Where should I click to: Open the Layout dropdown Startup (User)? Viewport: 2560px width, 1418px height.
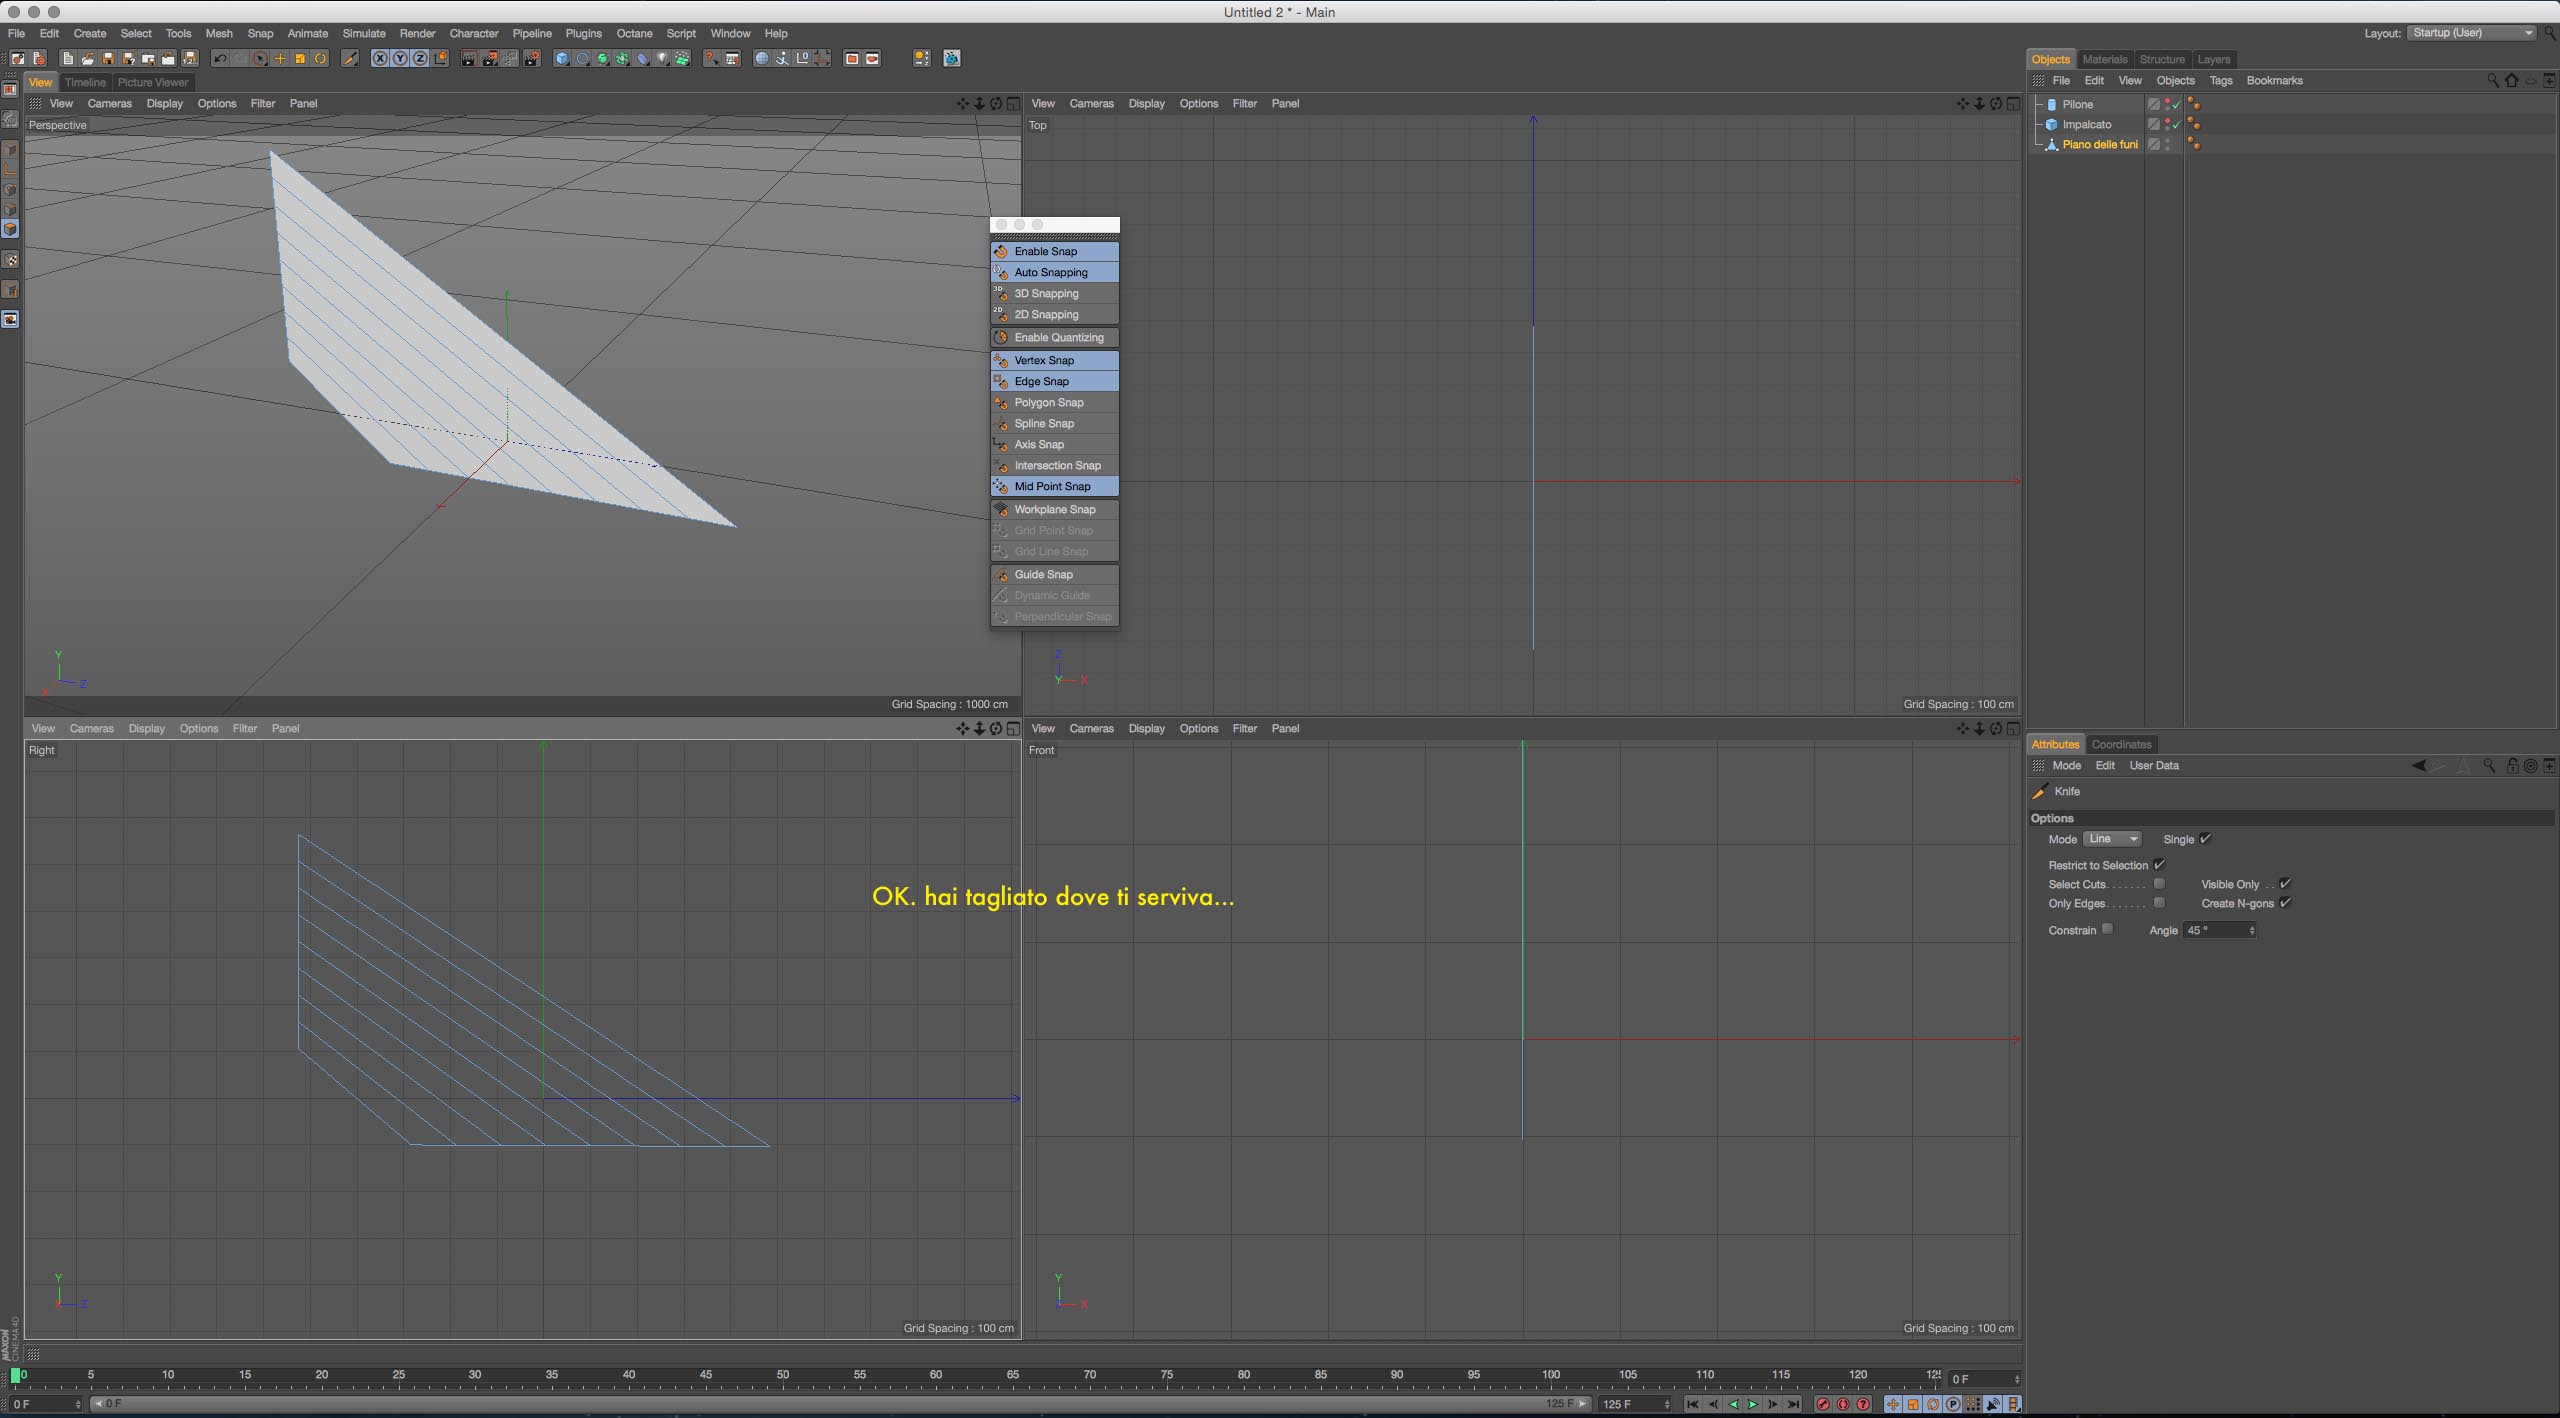(2472, 33)
